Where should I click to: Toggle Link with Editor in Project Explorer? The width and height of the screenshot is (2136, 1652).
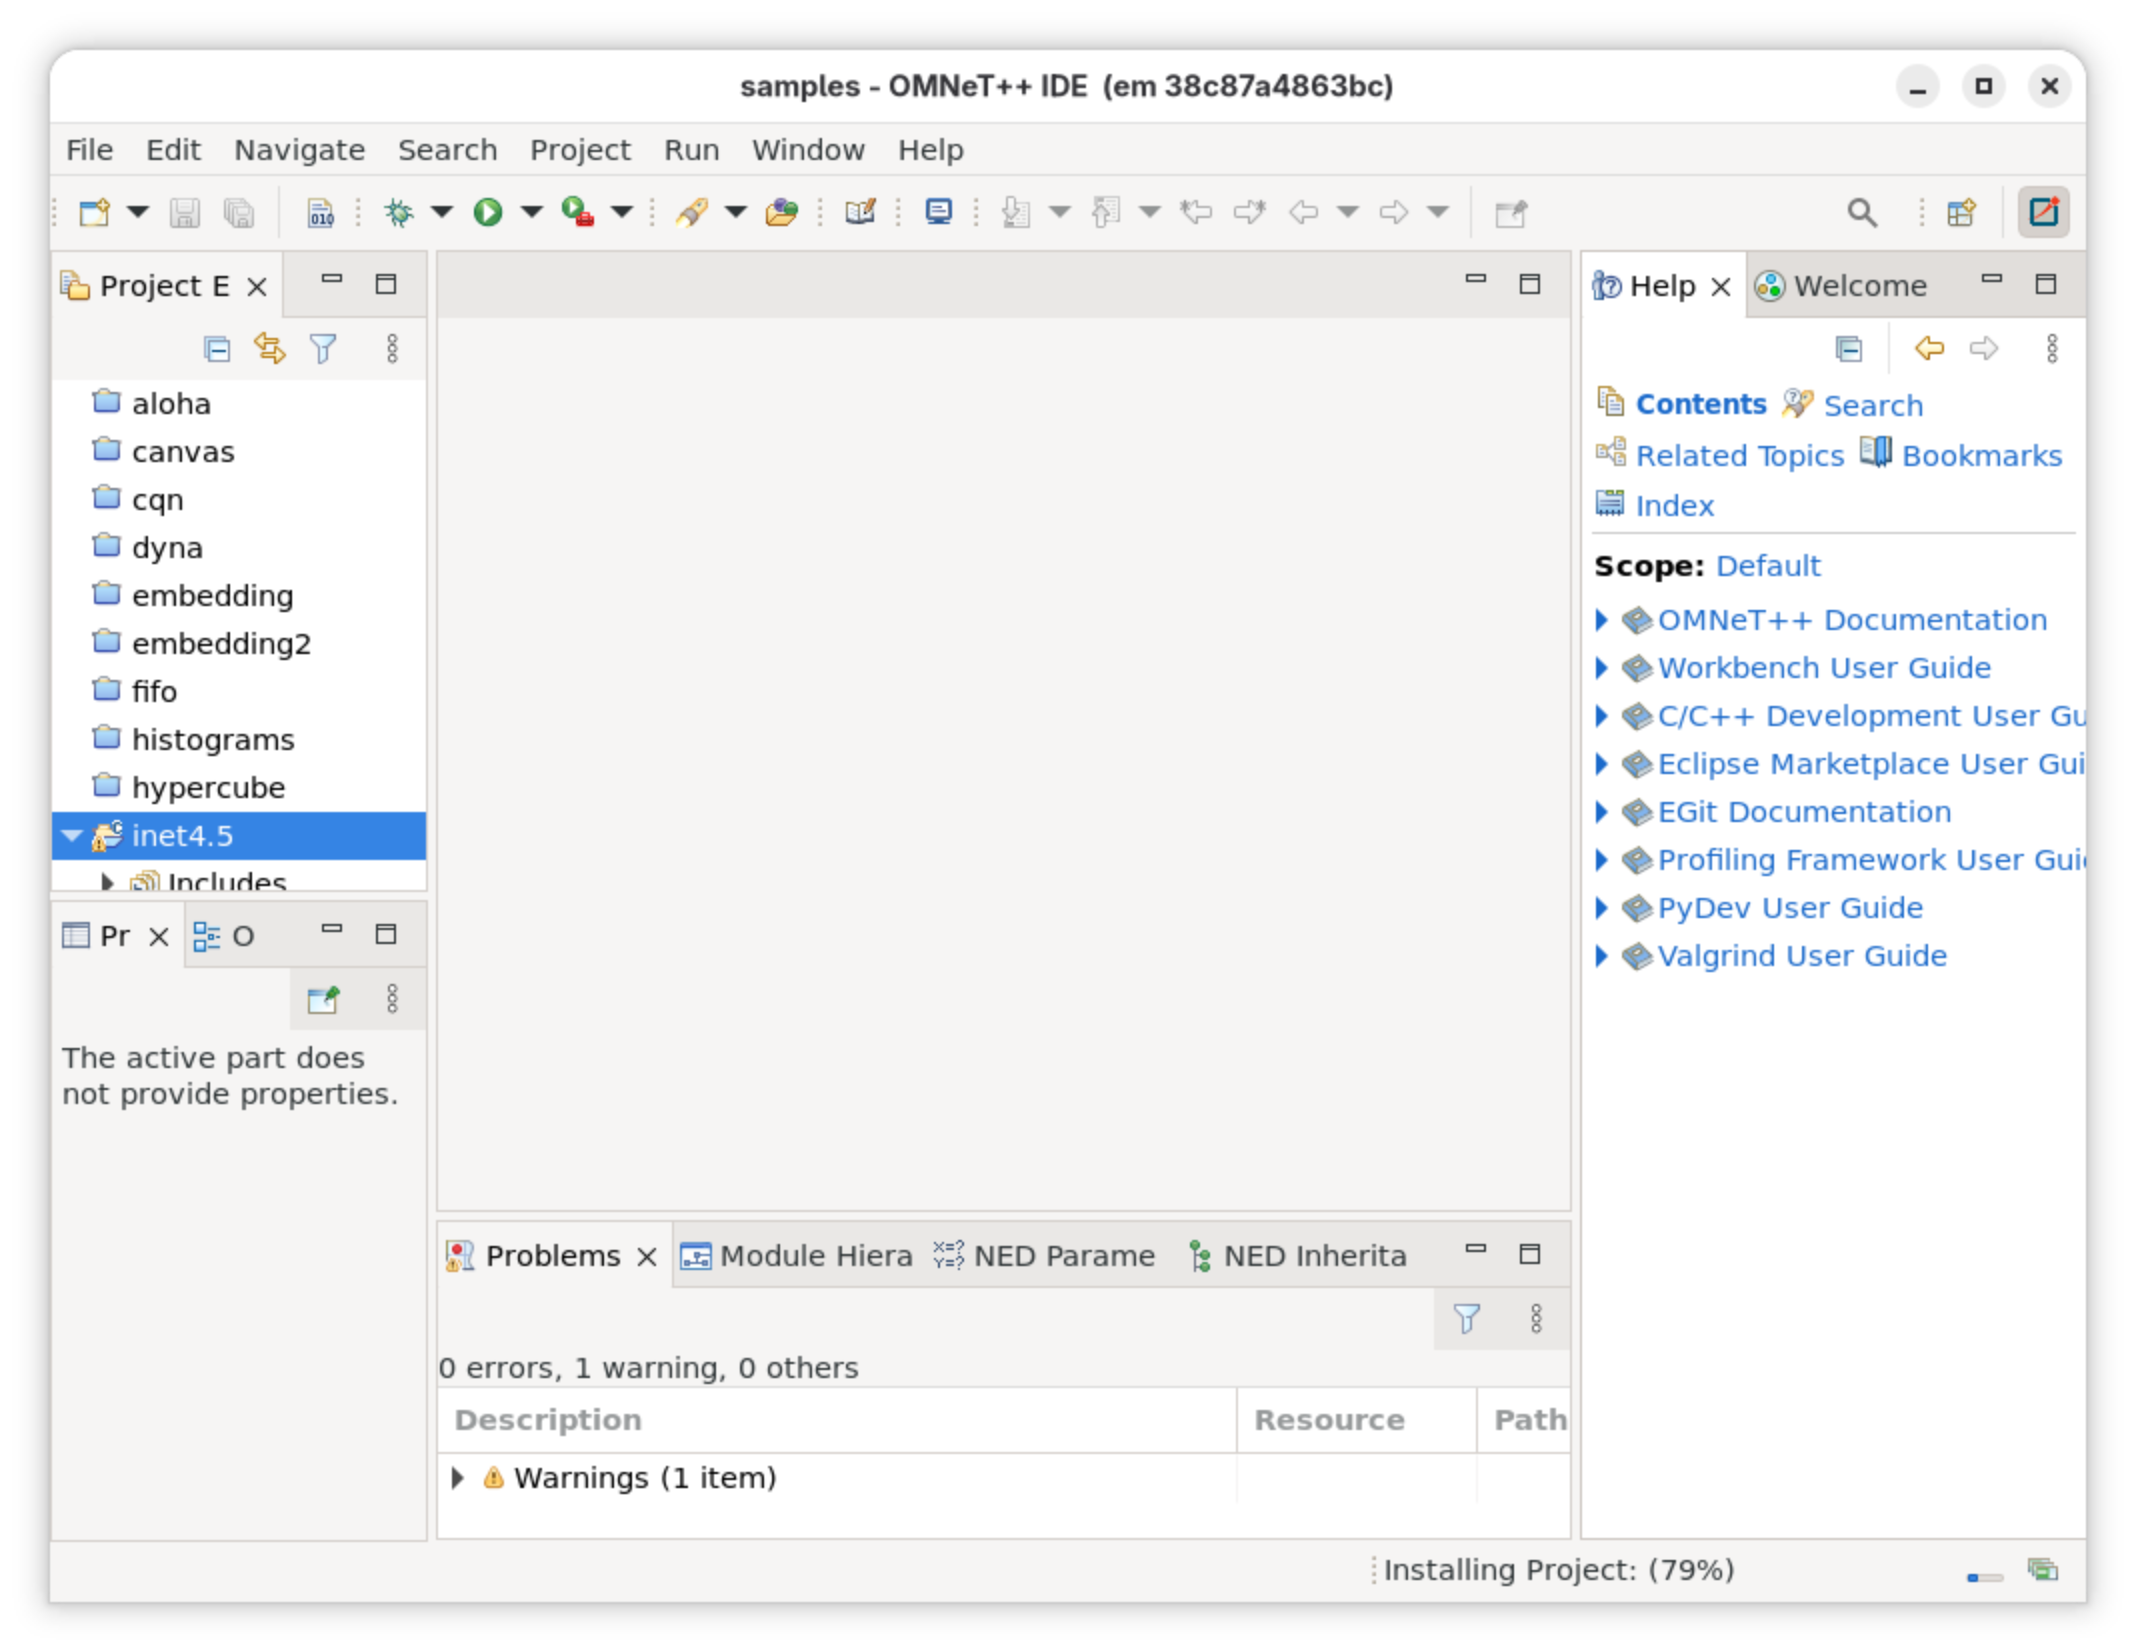coord(270,349)
